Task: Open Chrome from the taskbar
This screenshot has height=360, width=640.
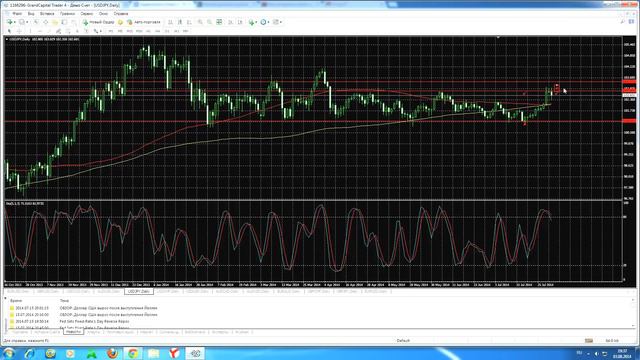Action: pos(133,353)
